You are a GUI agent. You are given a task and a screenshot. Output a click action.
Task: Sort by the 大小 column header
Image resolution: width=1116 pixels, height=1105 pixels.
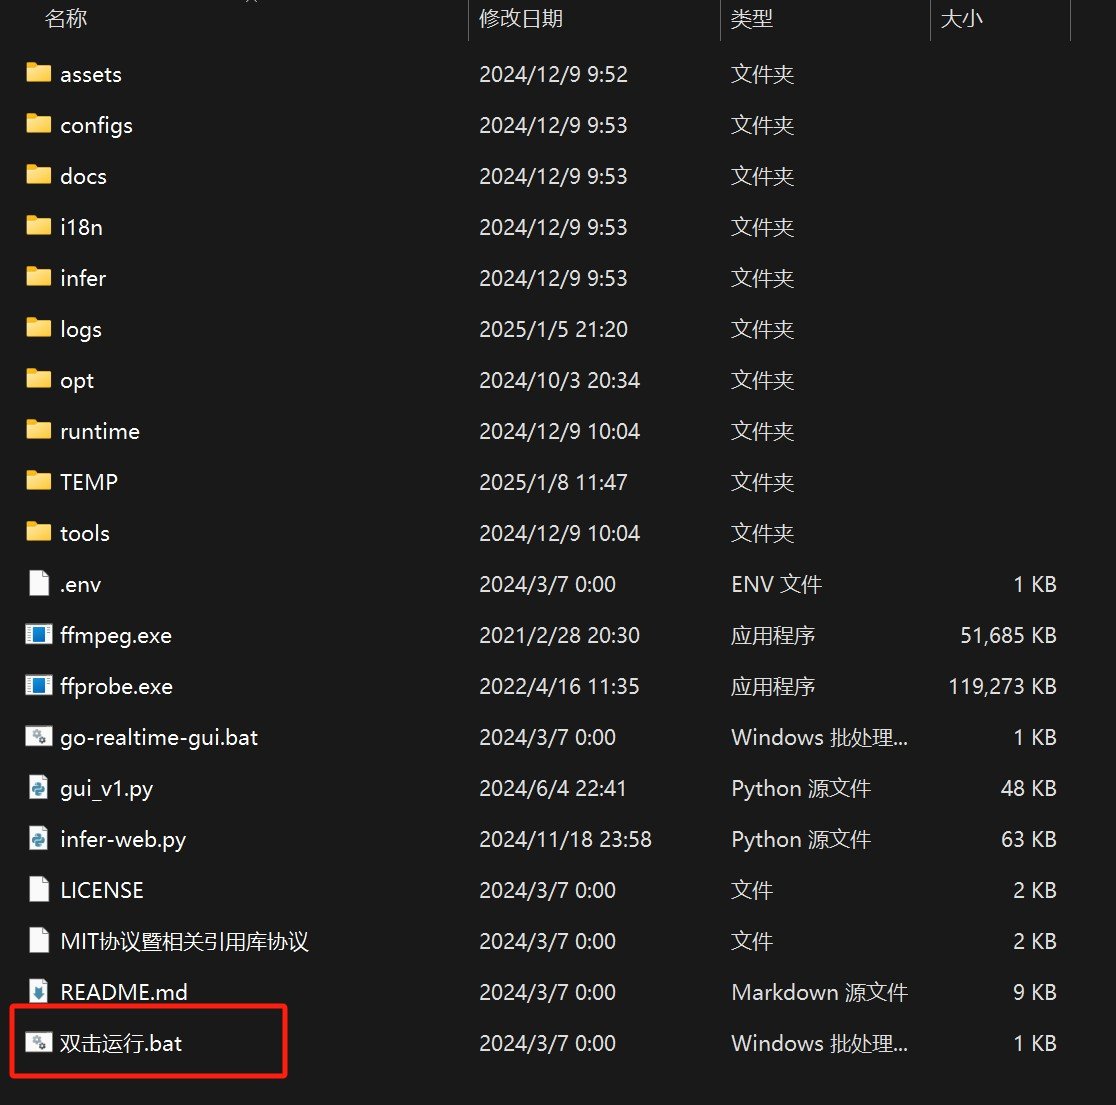961,18
